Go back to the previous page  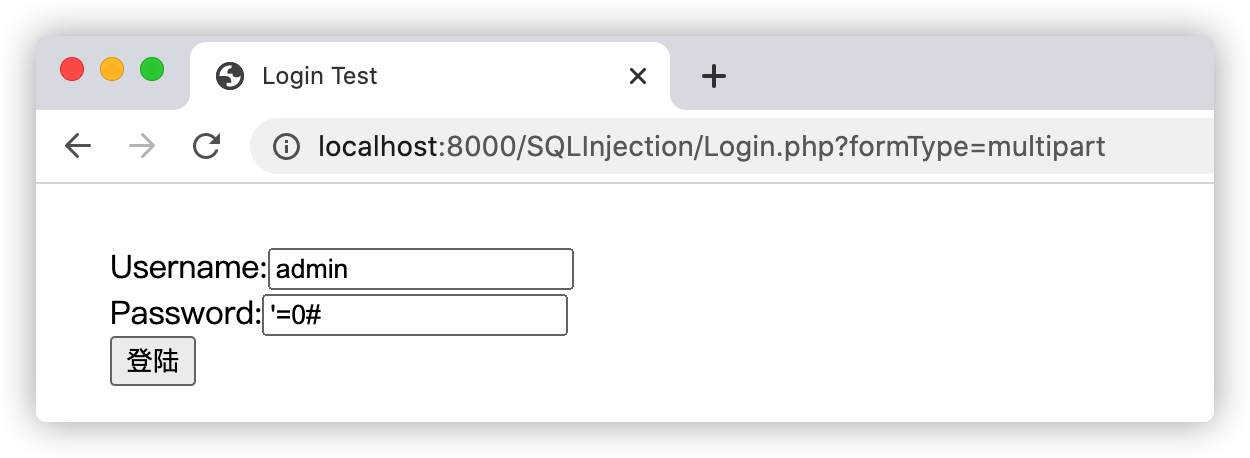tap(78, 147)
